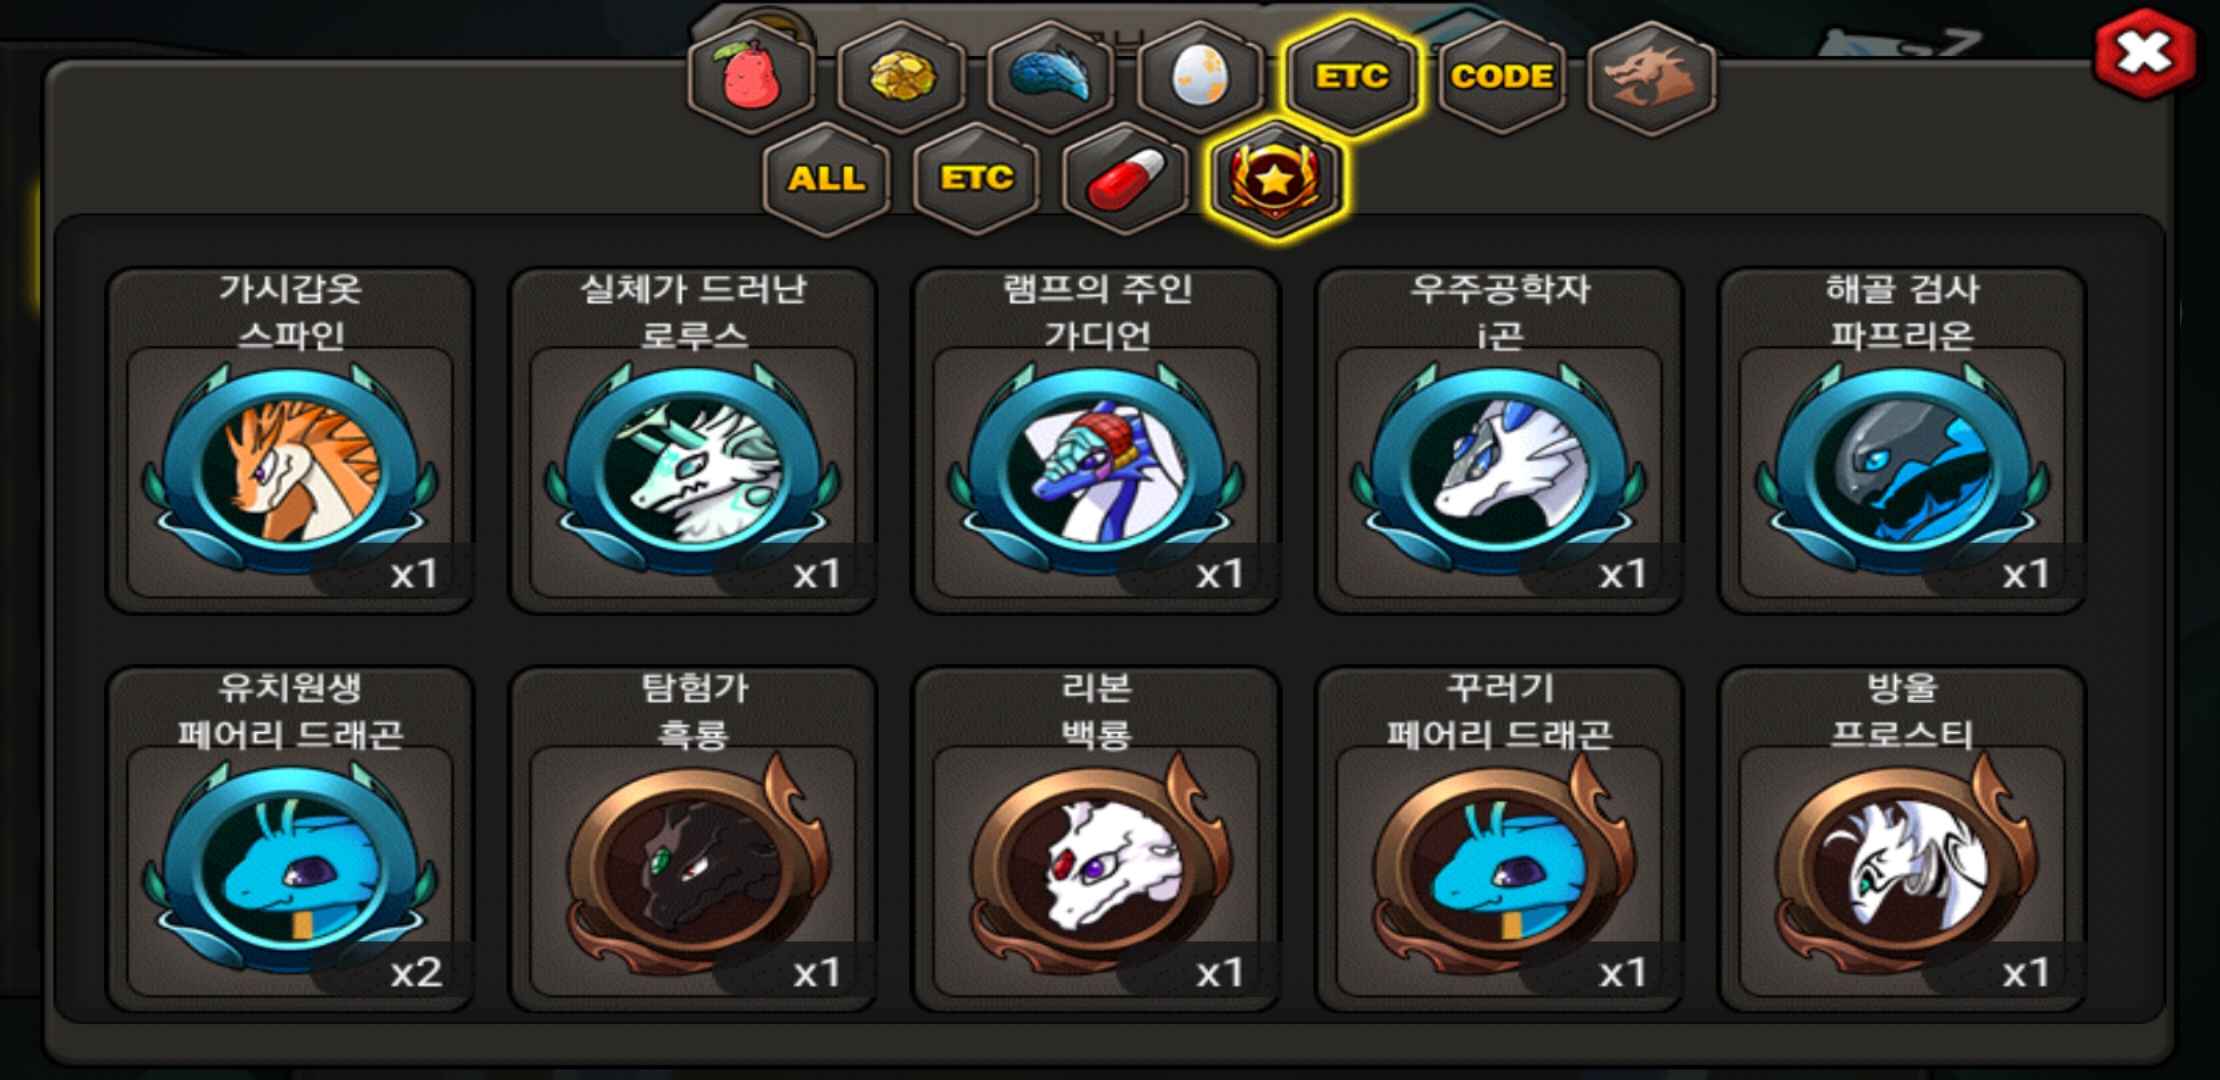Select the ETC sub-filter button
The height and width of the screenshot is (1080, 2220).
click(976, 179)
